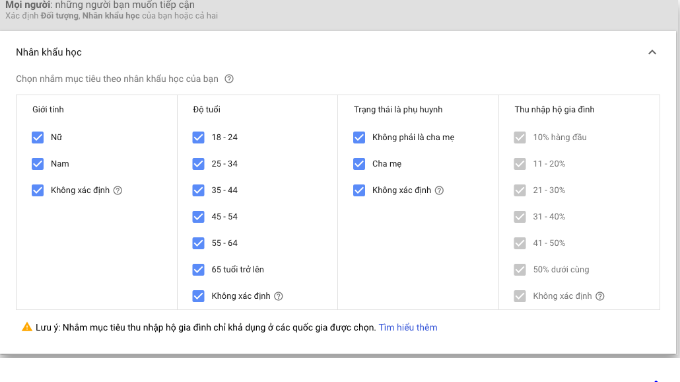Open the Tìm hiểu thêm link

tap(408, 327)
